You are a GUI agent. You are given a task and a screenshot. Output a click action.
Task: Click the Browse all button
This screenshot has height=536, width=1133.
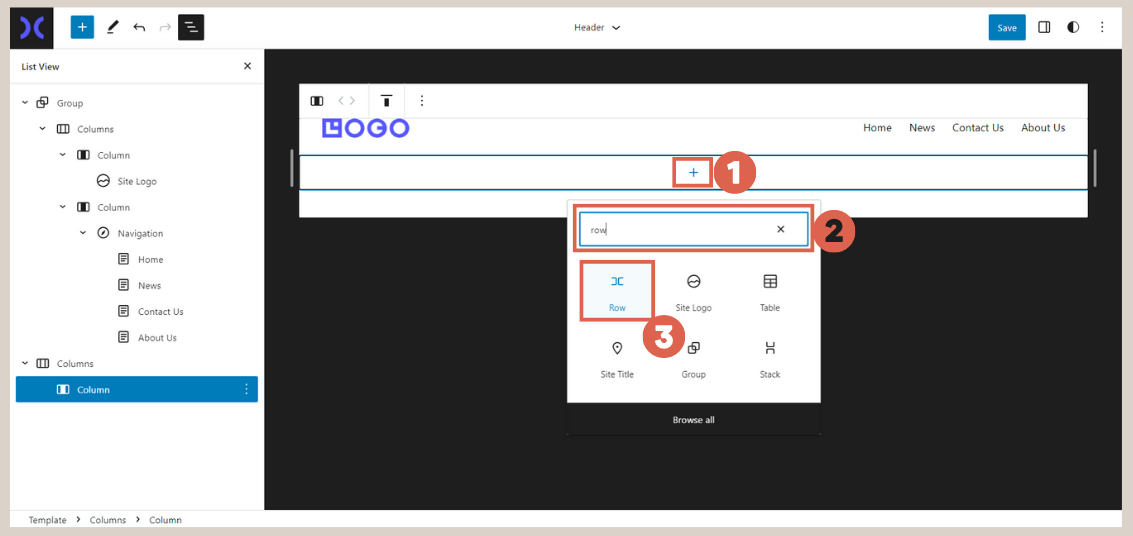tap(693, 420)
